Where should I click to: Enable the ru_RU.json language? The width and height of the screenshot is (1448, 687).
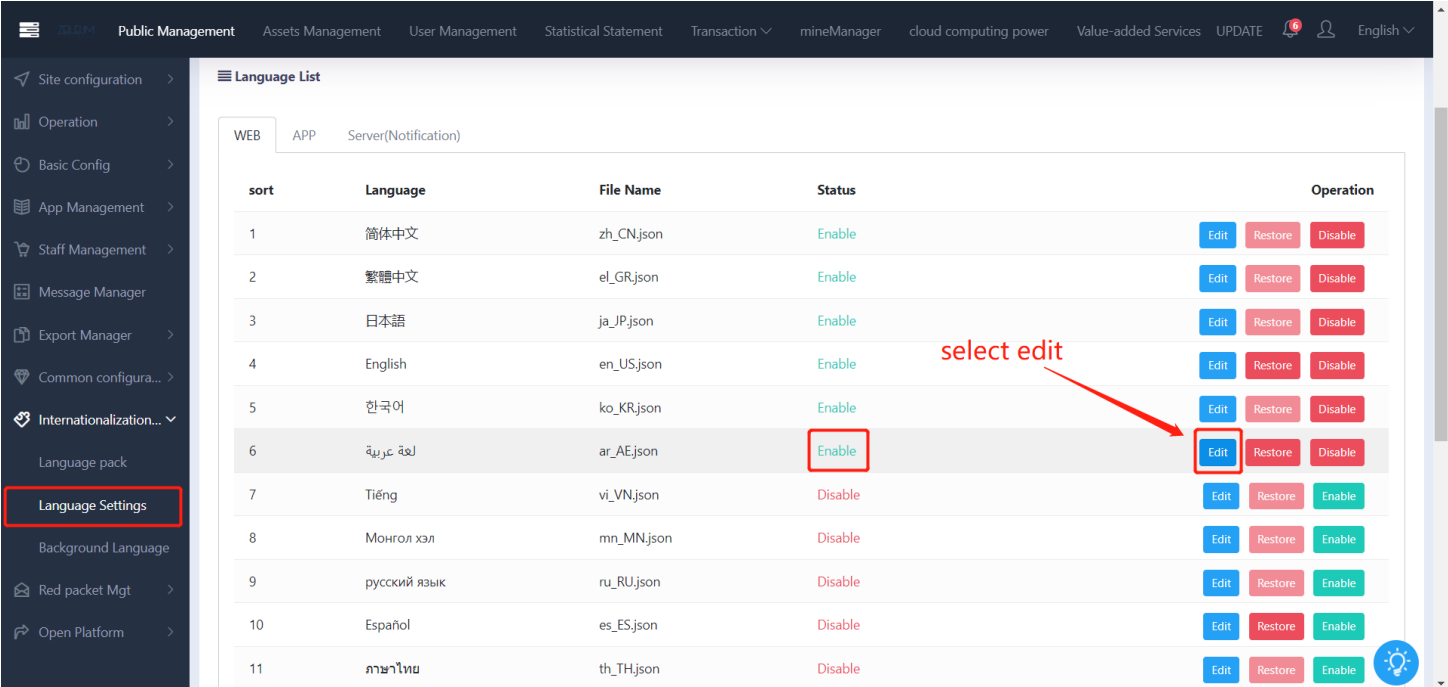pos(1339,583)
